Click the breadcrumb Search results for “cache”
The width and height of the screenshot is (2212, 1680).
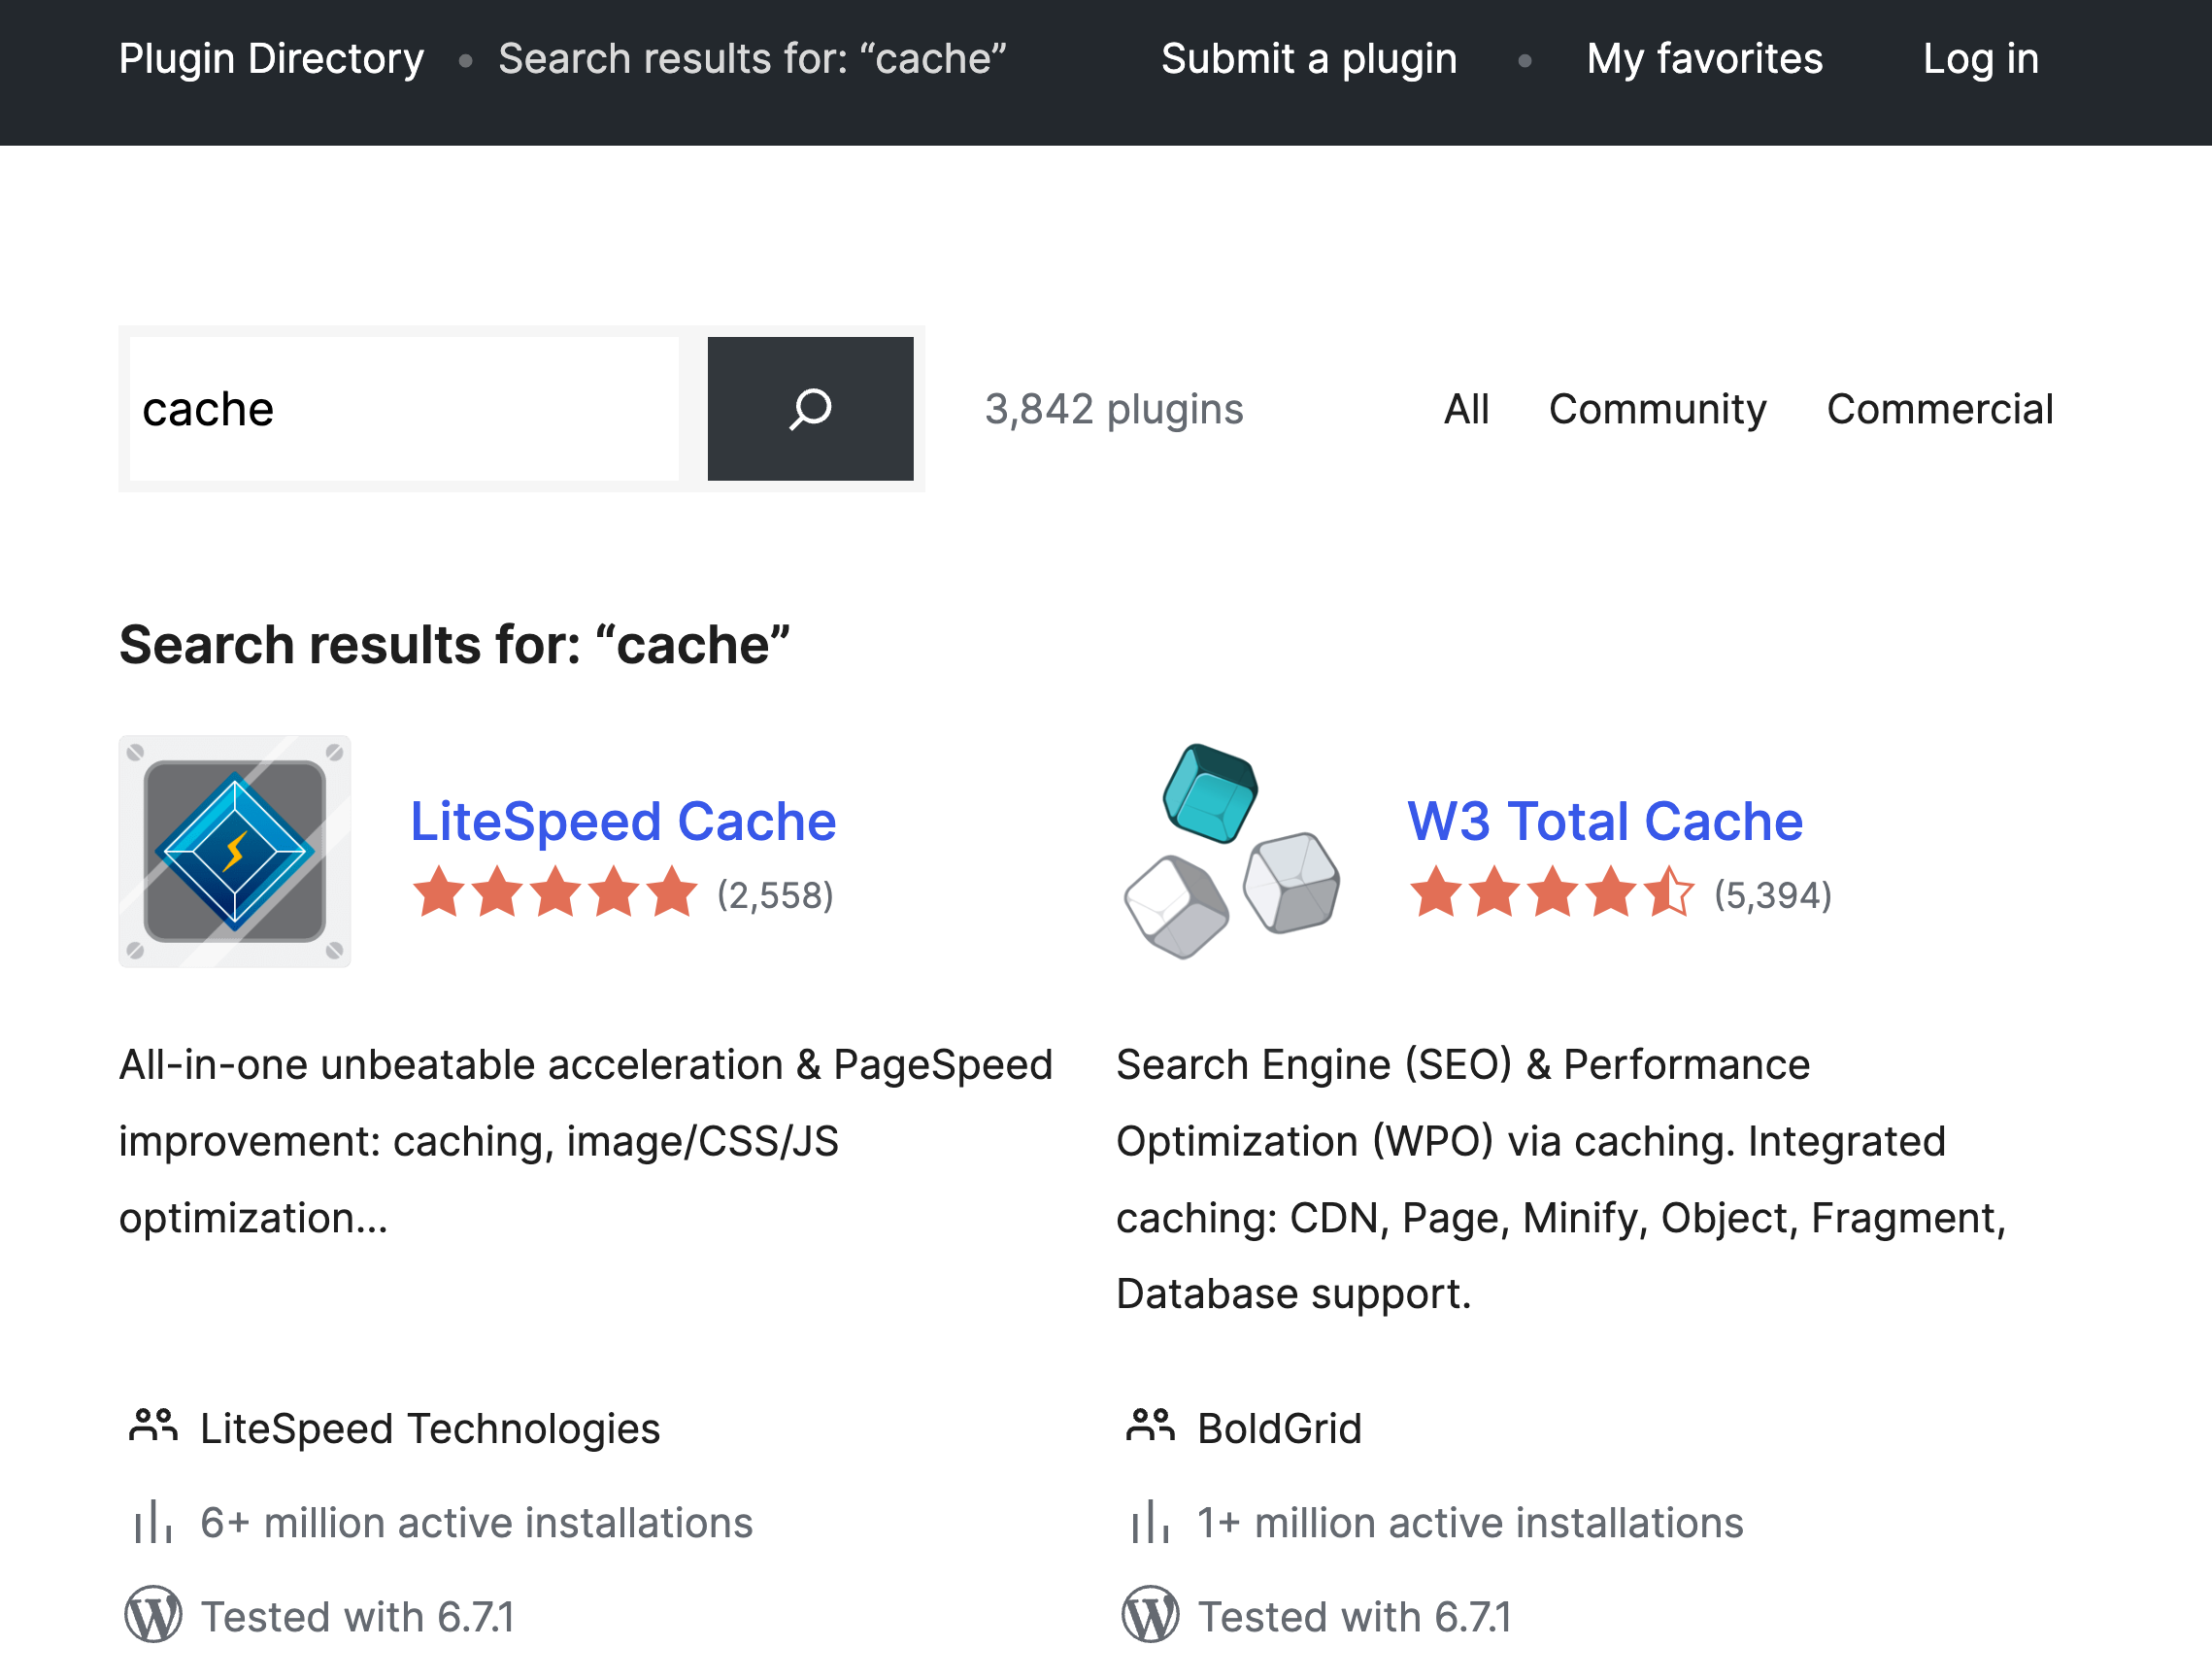point(752,59)
